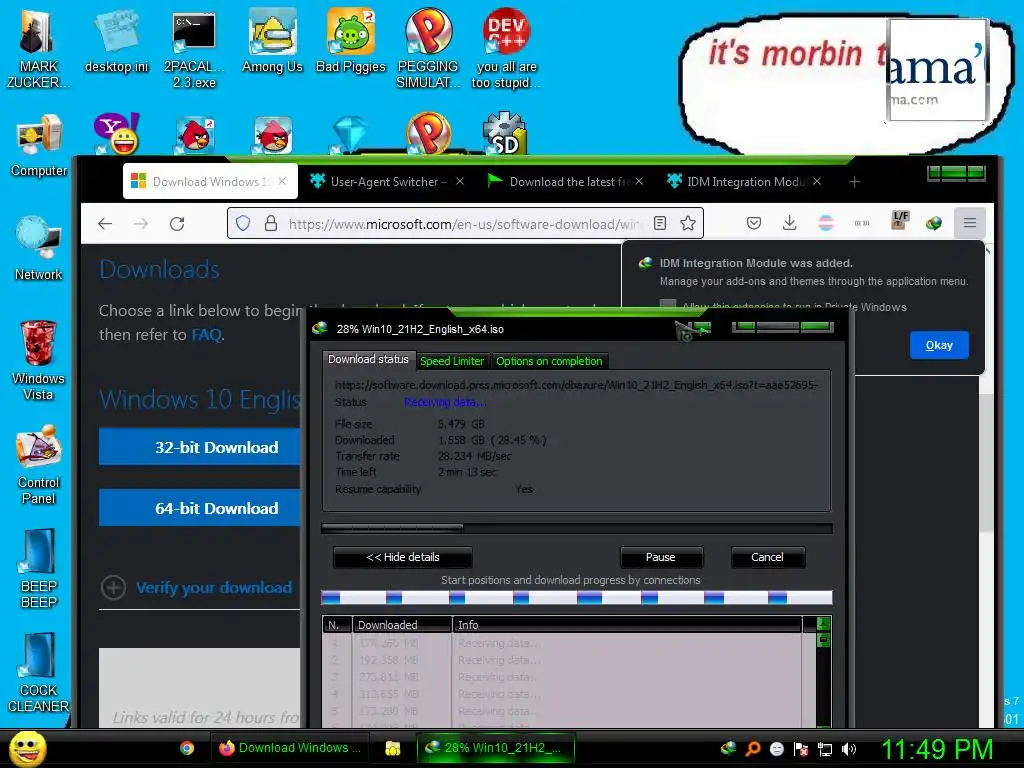Select the desktop.ini file icon
The height and width of the screenshot is (768, 1024).
116,40
